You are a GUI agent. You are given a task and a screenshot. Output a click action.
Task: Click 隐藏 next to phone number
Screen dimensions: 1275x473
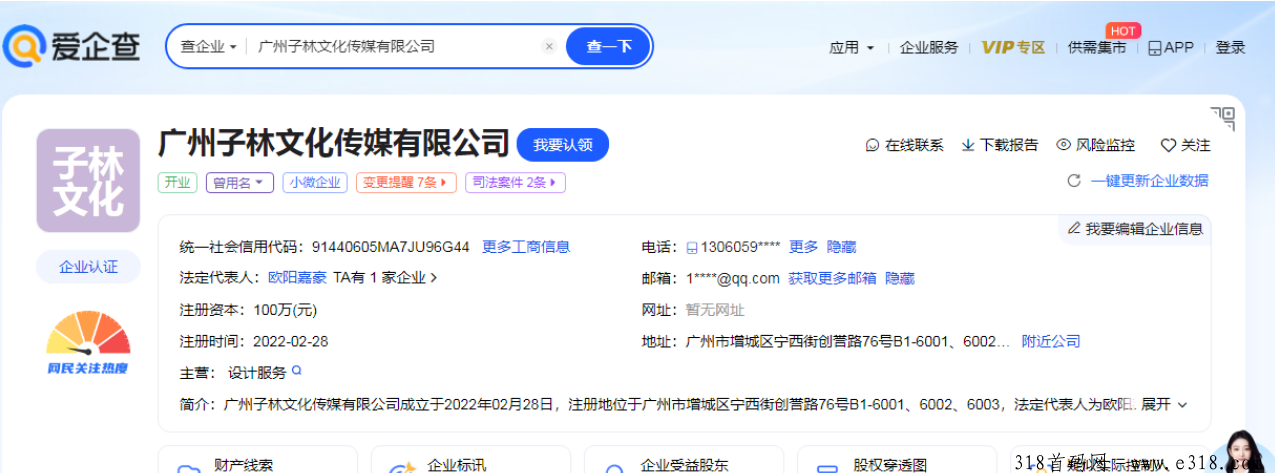841,247
